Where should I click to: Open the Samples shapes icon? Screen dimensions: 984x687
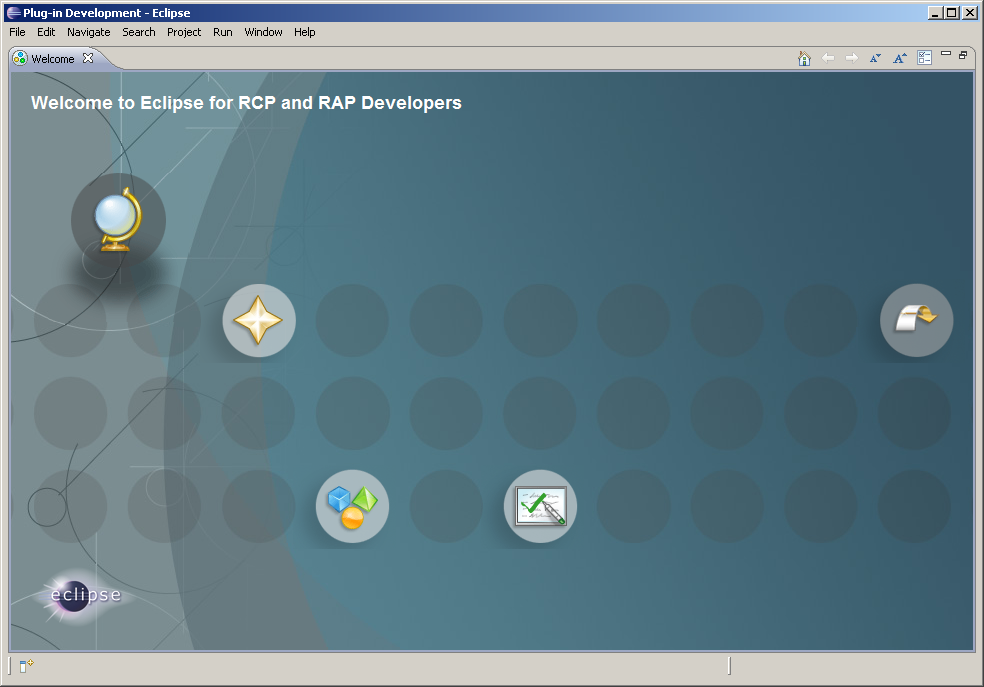click(x=352, y=506)
